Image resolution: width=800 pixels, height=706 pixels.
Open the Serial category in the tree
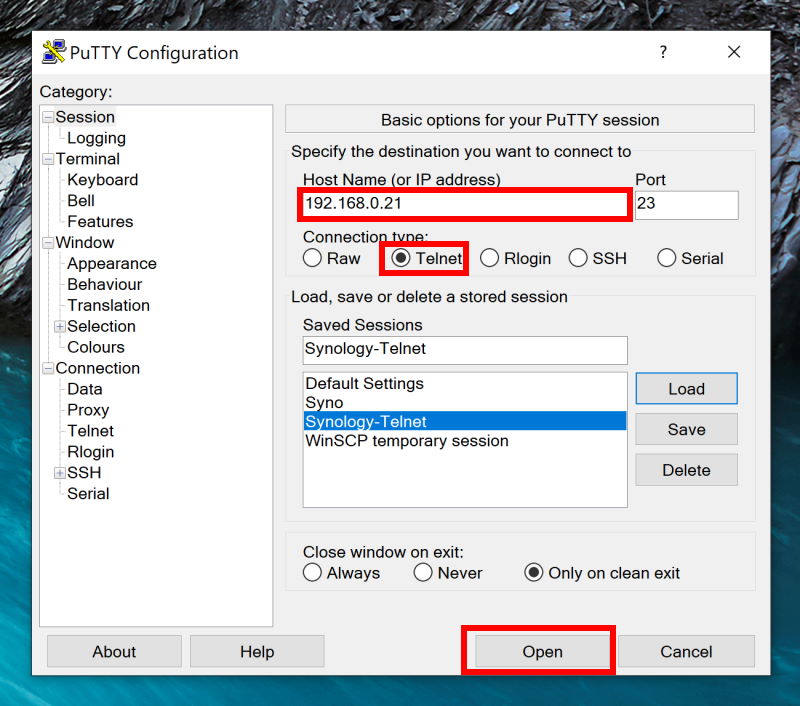point(88,493)
